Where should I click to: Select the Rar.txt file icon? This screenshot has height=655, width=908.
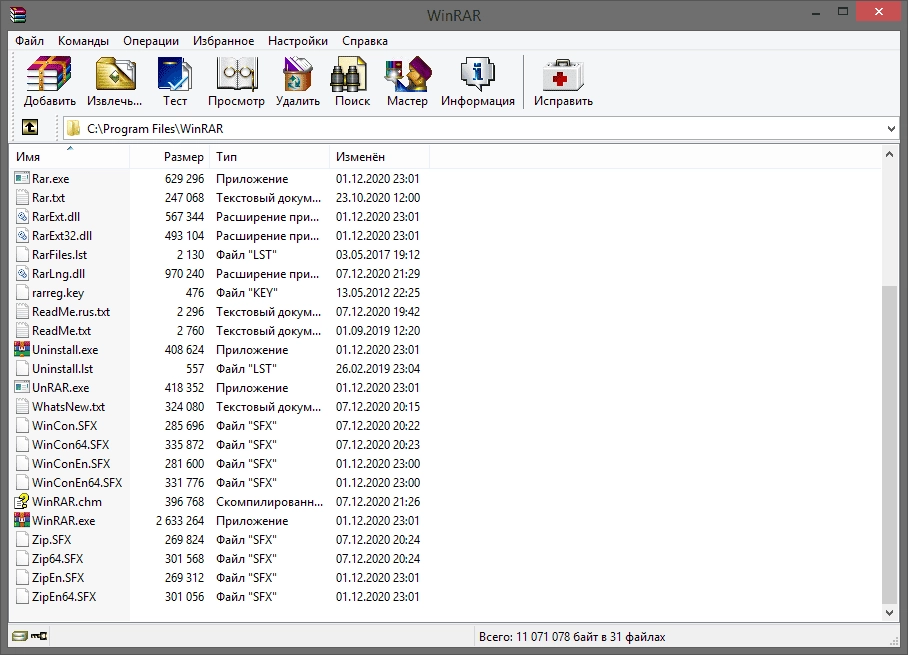[22, 197]
